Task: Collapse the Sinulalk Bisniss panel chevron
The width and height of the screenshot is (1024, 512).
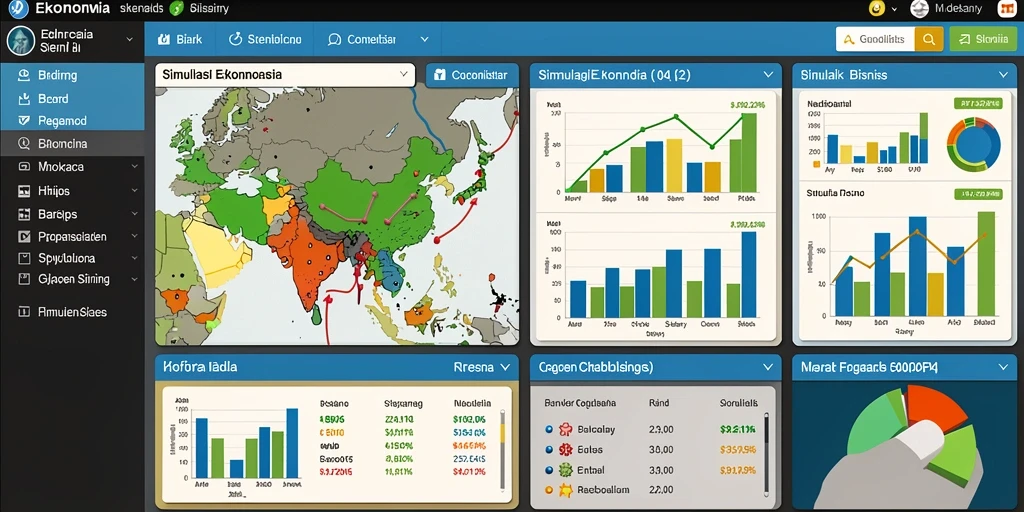Action: pos(1003,75)
